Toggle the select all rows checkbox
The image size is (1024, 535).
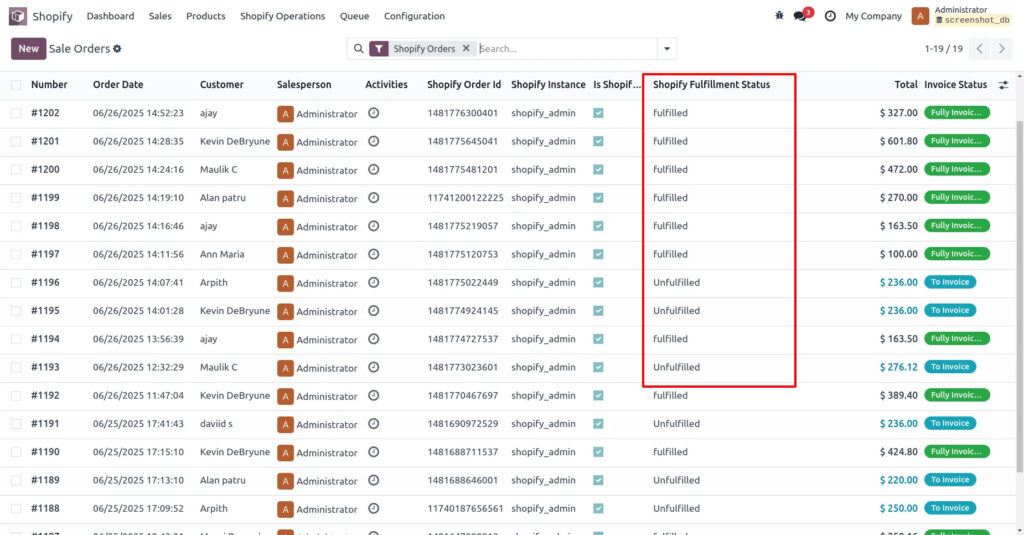click(15, 85)
